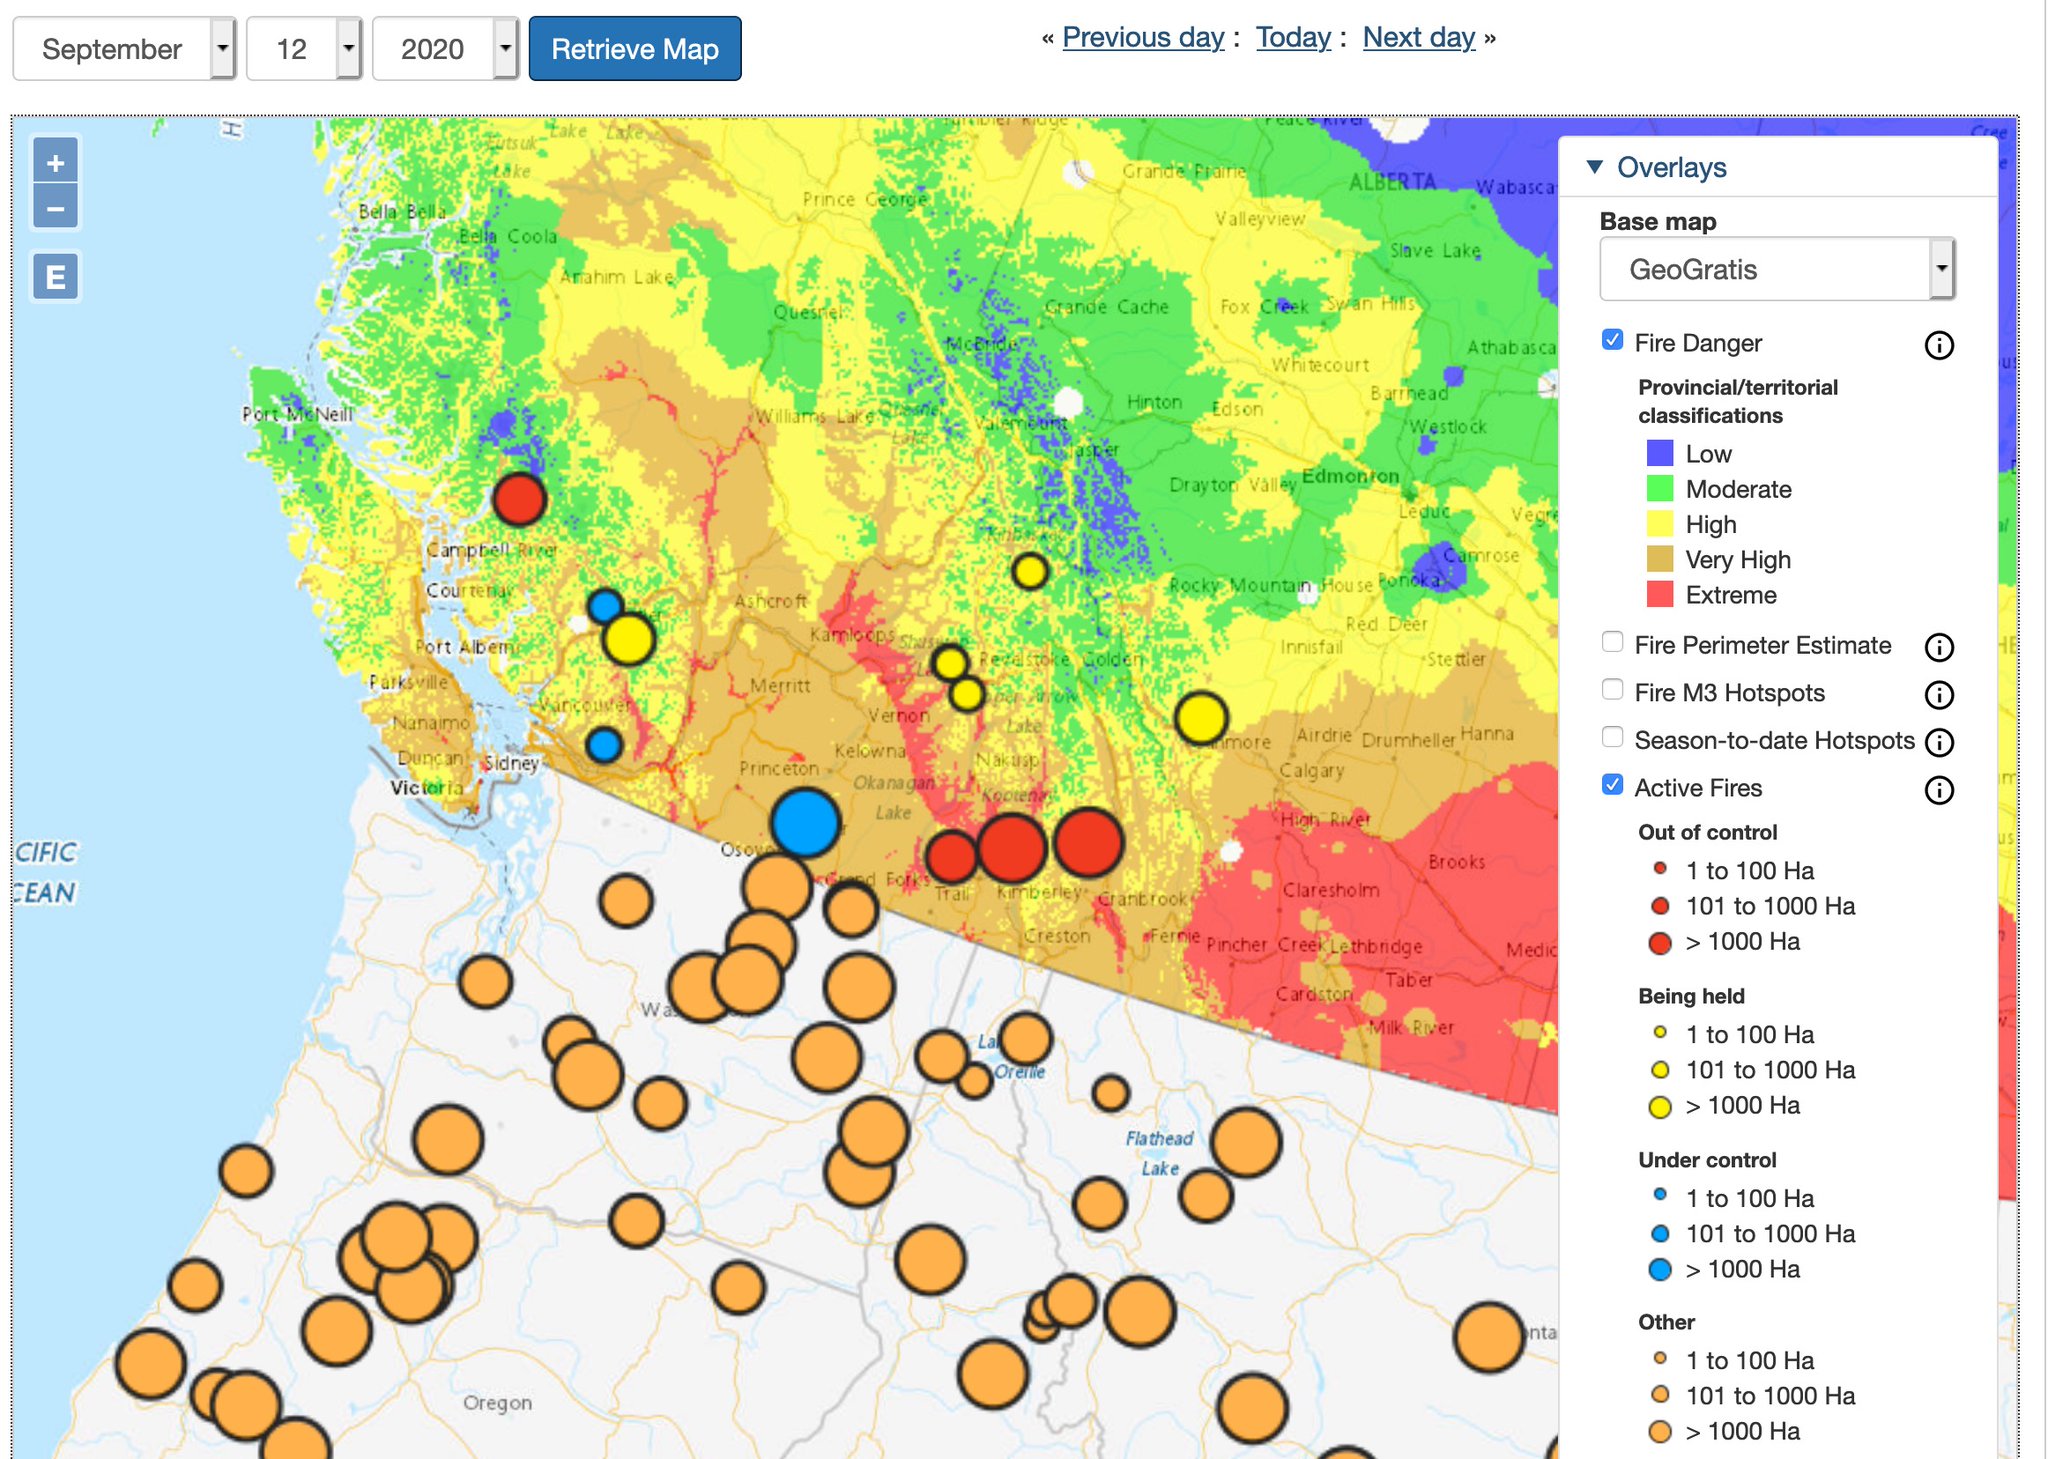Open the day dropdown showing 12
Viewport: 2048px width, 1459px height.
[304, 49]
